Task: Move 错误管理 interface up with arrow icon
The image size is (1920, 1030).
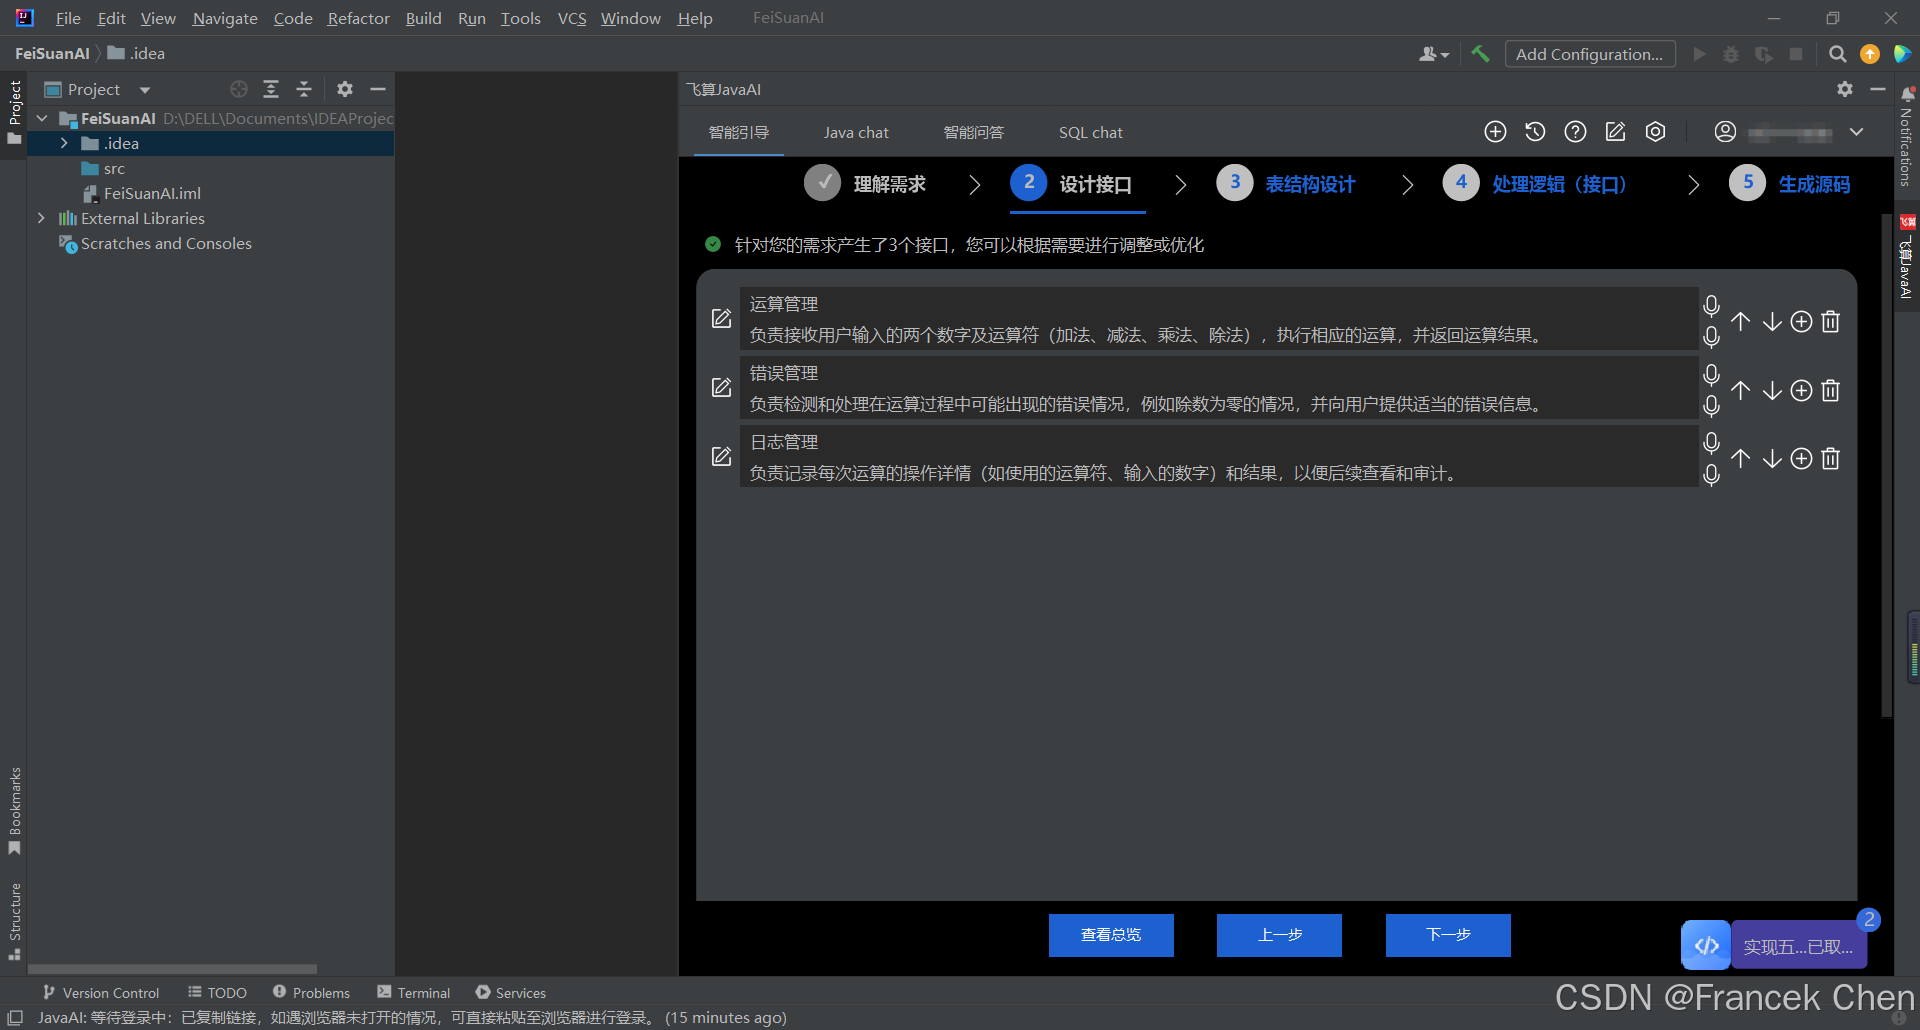Action: pos(1741,390)
